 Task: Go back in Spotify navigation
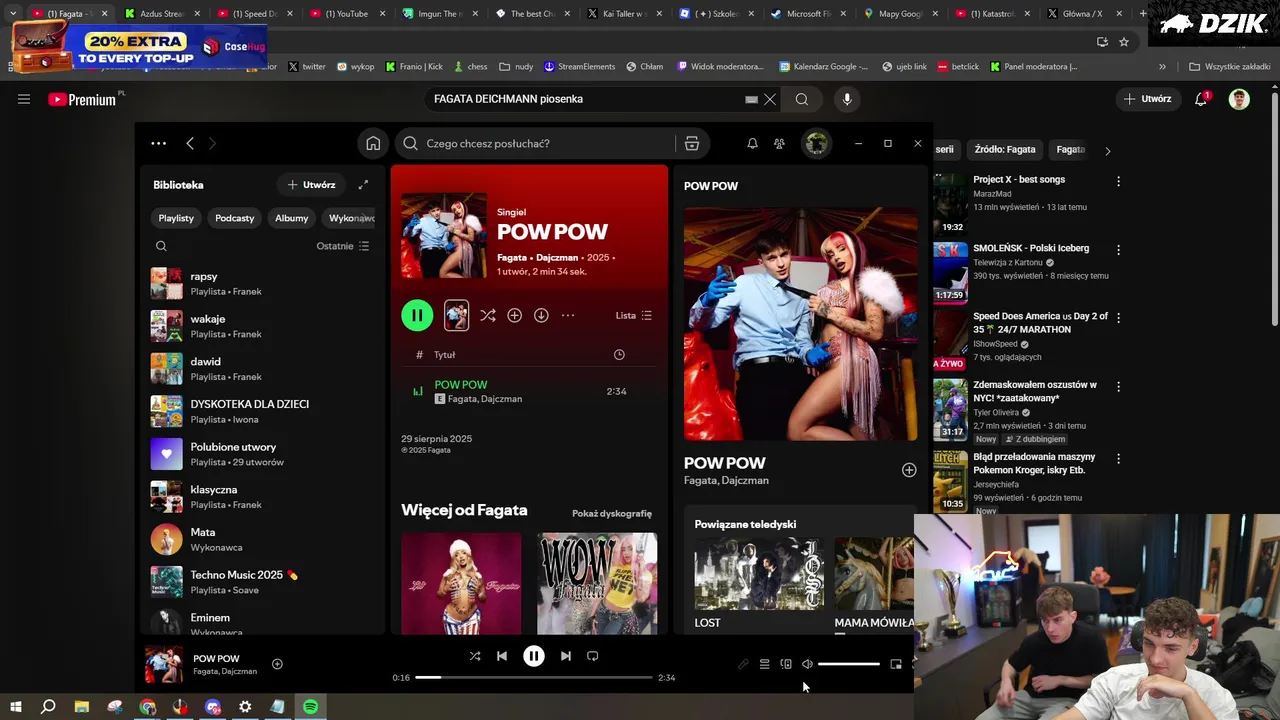[x=190, y=143]
